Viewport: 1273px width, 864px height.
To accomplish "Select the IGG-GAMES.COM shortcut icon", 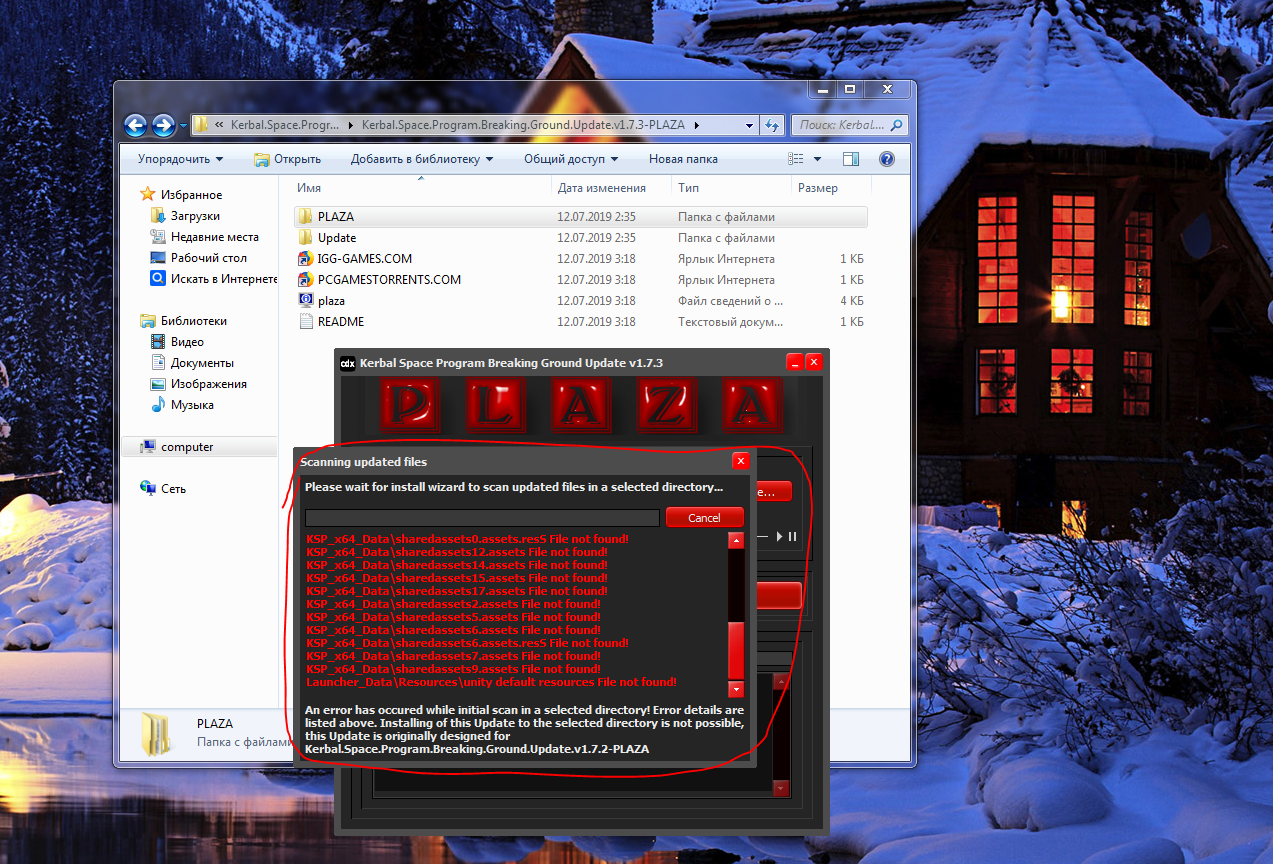I will tap(306, 258).
